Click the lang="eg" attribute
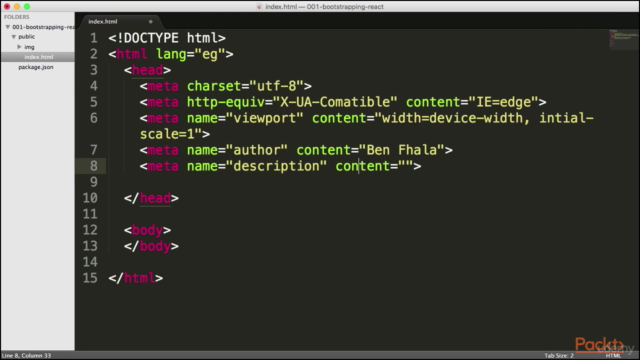The image size is (640, 360). pos(191,54)
